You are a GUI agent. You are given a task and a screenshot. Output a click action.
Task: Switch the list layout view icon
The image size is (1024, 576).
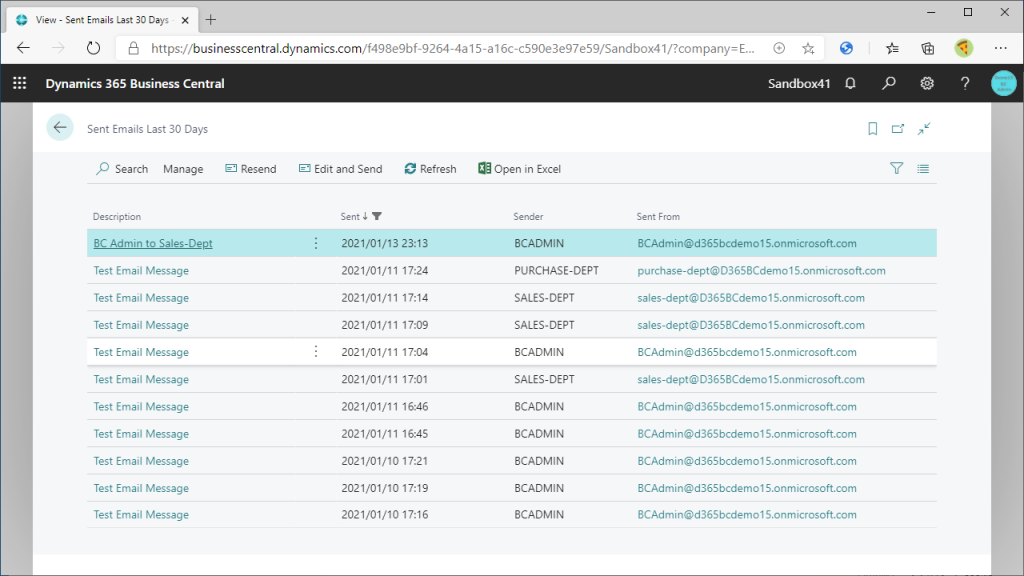point(923,168)
